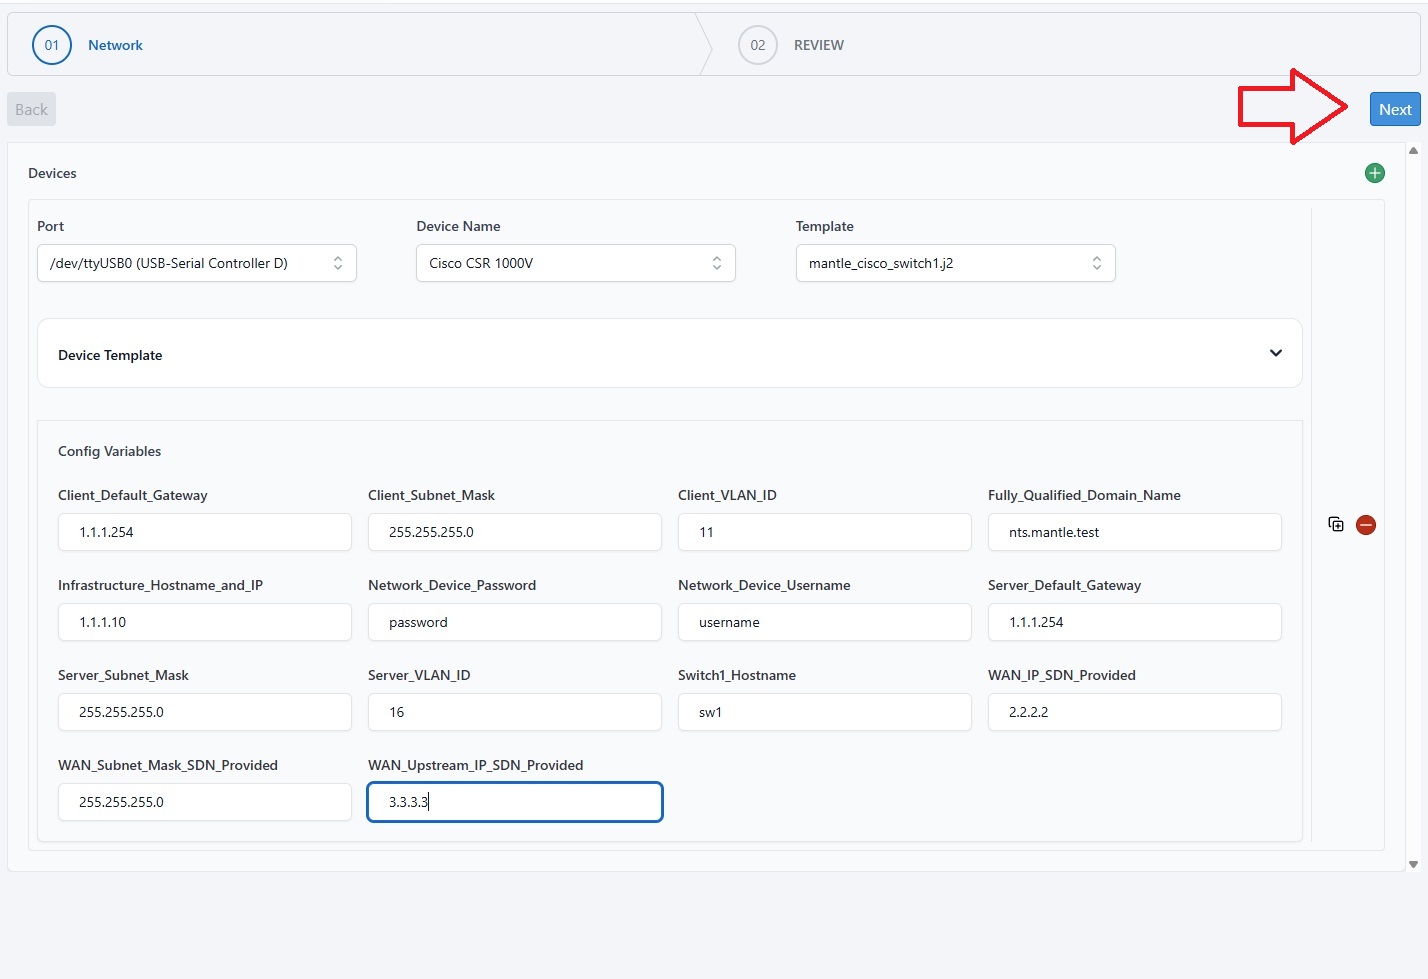Screen dimensions: 1428x979
Task: Edit the Server_Subnet_Mask field
Action: coord(205,712)
